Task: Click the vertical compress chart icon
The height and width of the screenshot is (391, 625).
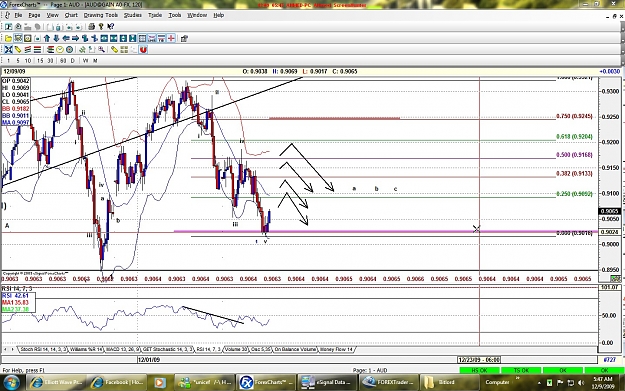Action: [133, 39]
